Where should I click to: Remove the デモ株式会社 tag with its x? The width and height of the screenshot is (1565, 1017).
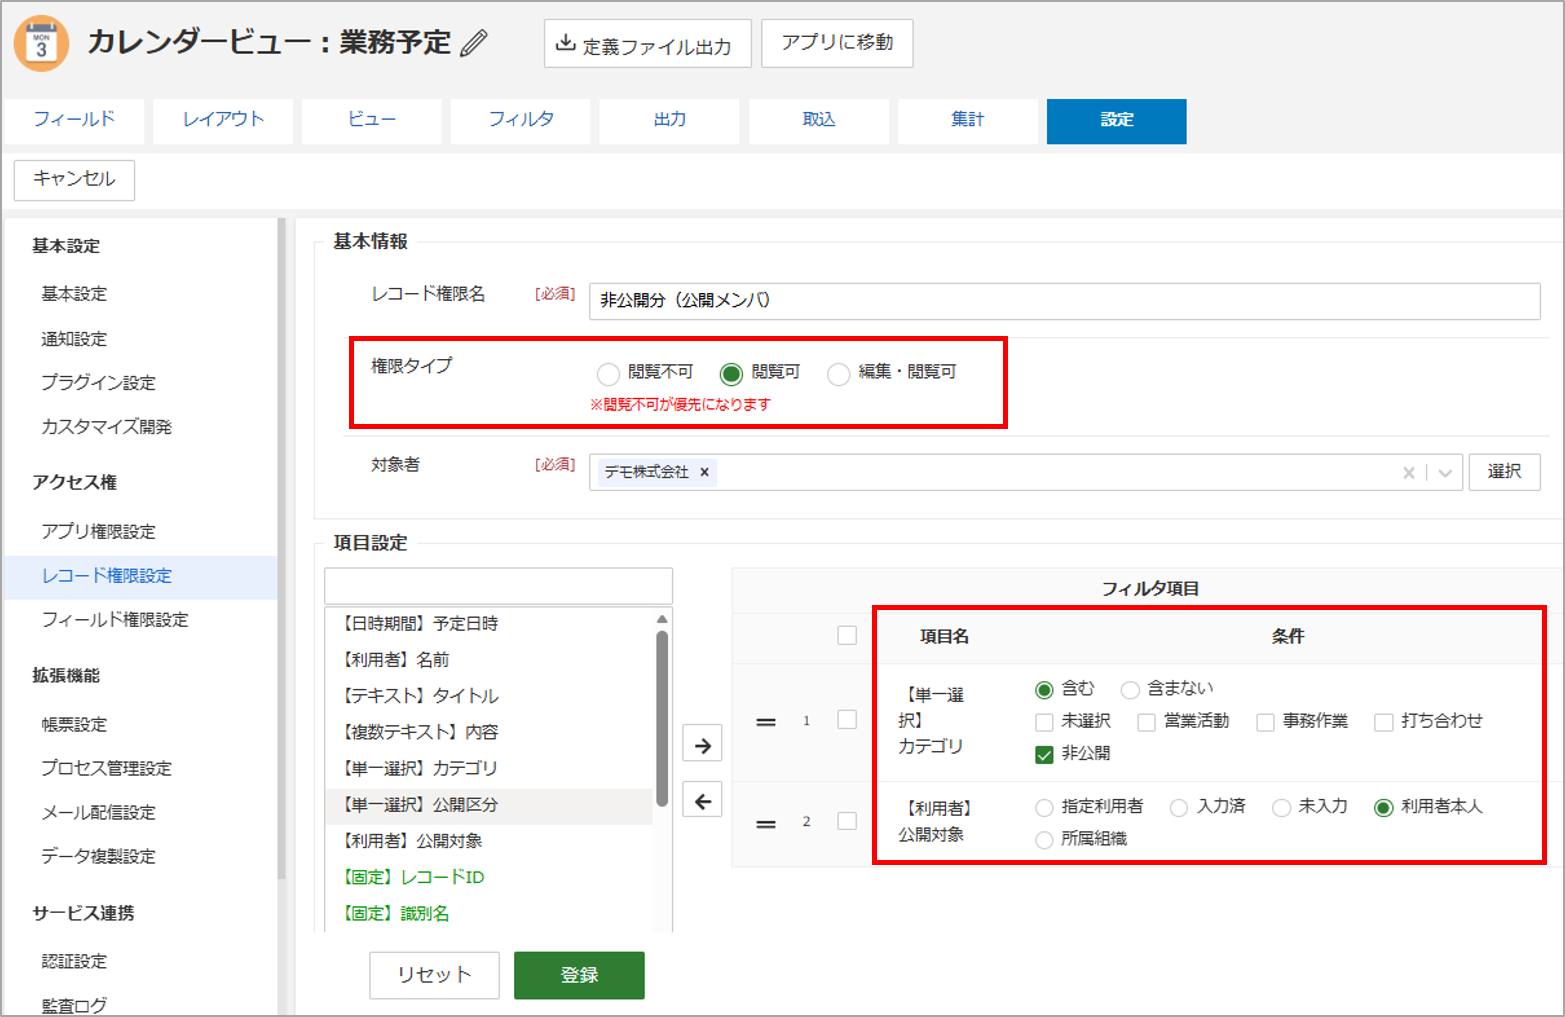704,472
